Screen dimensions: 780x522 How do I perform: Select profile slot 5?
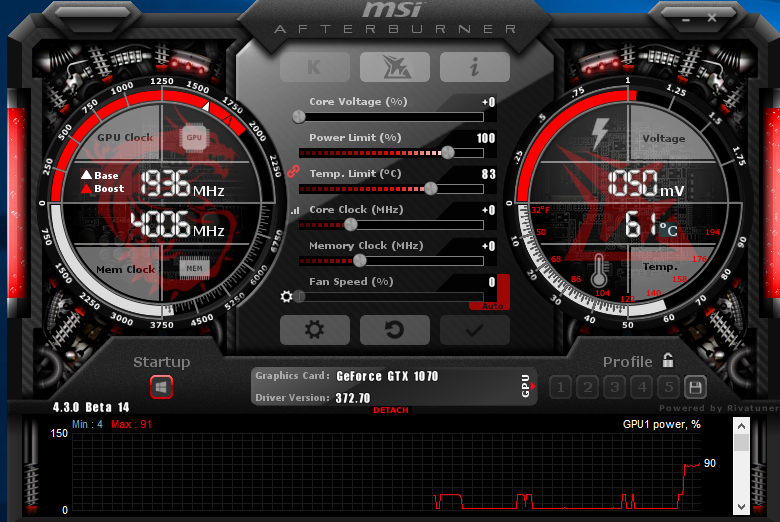(669, 387)
